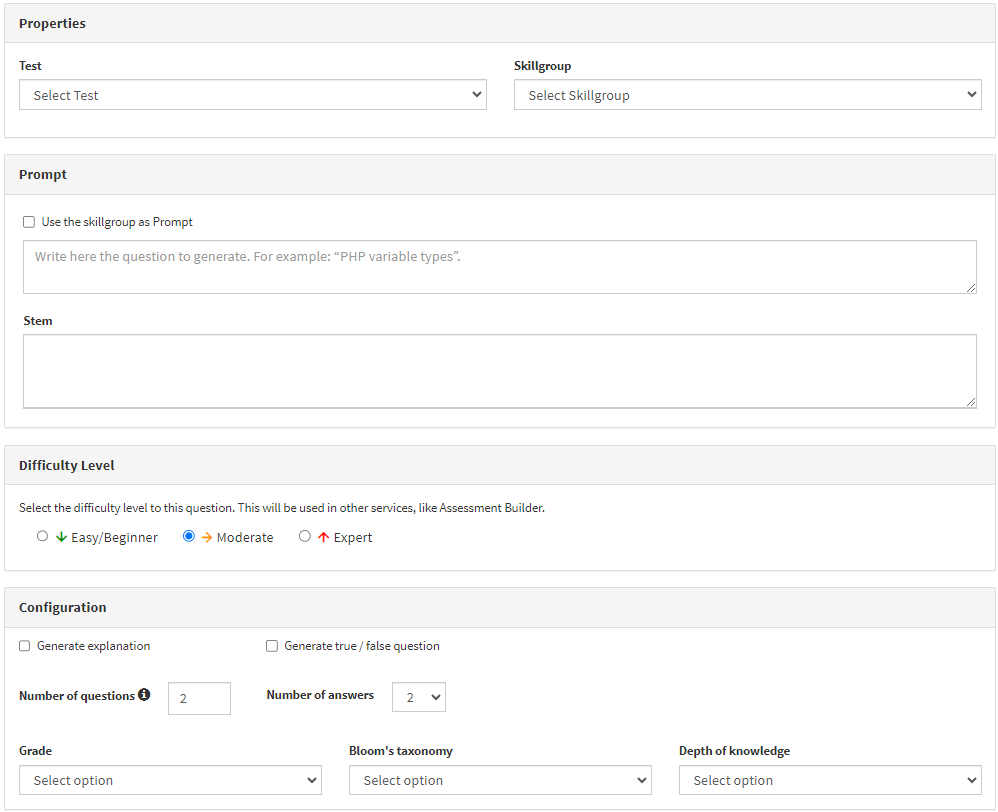998x812 pixels.
Task: Open the Depth of knowledge dropdown
Action: pos(830,780)
